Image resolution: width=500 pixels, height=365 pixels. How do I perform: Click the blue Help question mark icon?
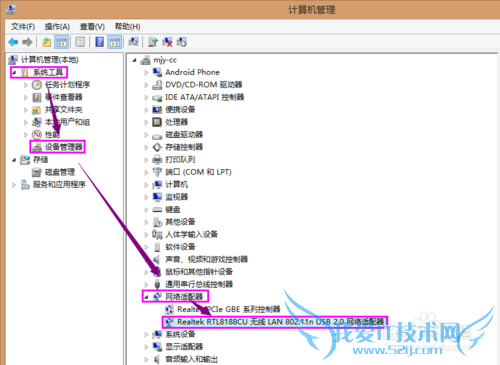(99, 42)
